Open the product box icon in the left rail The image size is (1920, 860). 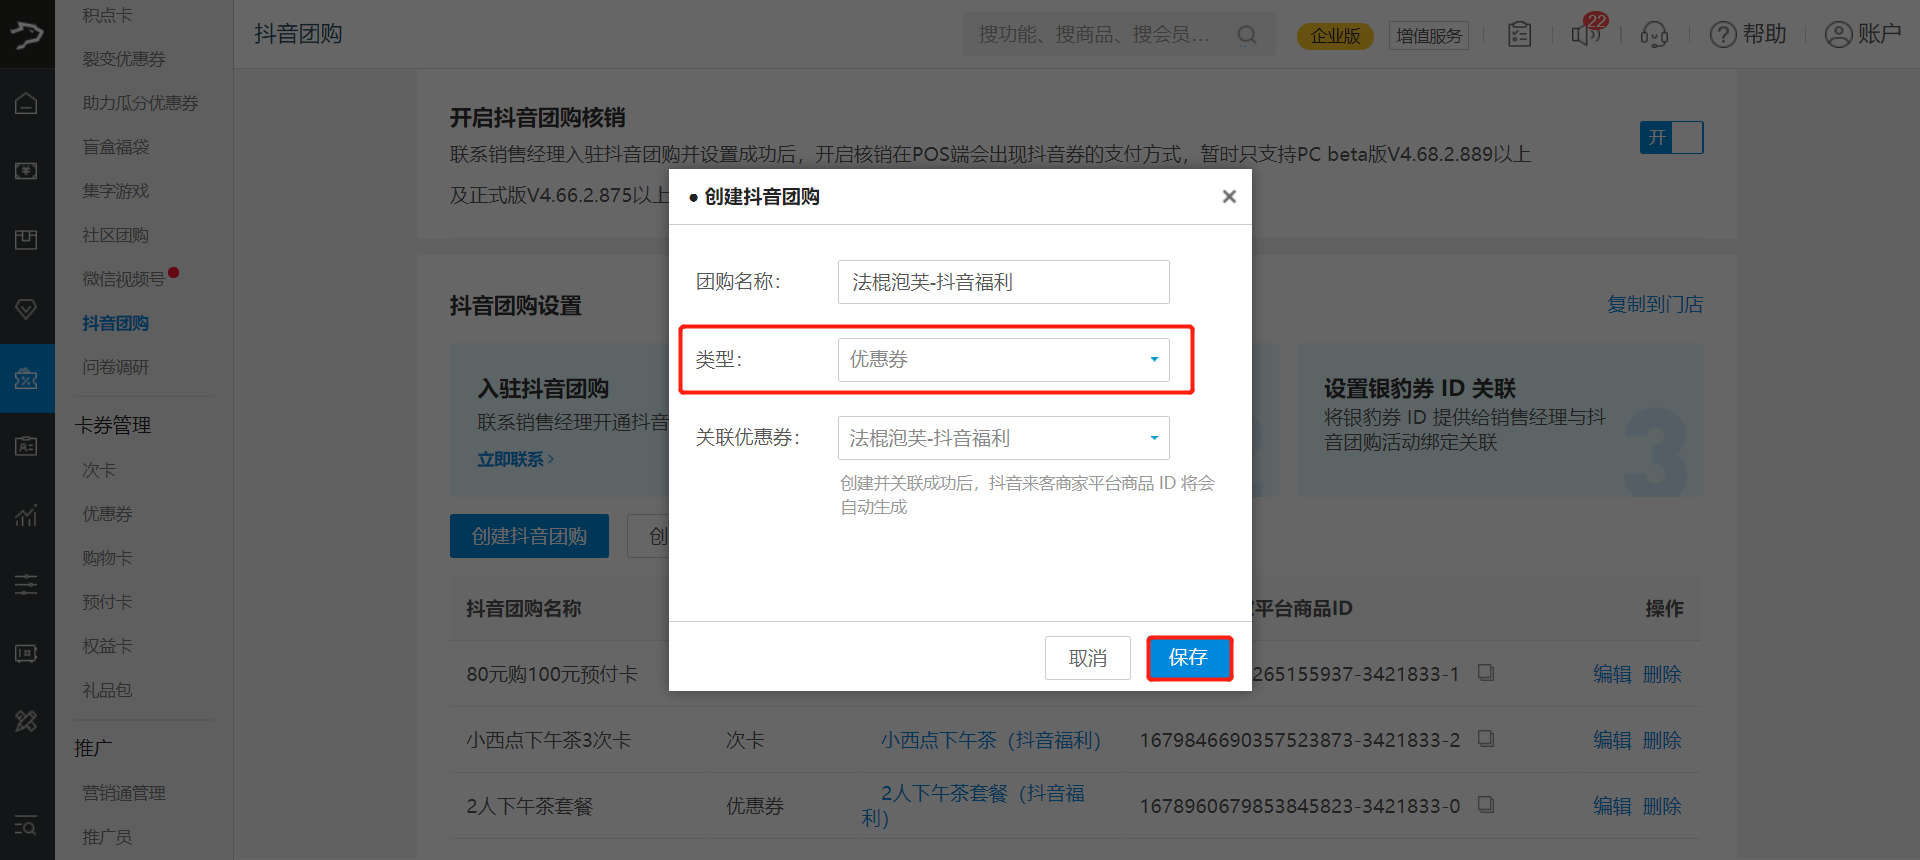[27, 239]
